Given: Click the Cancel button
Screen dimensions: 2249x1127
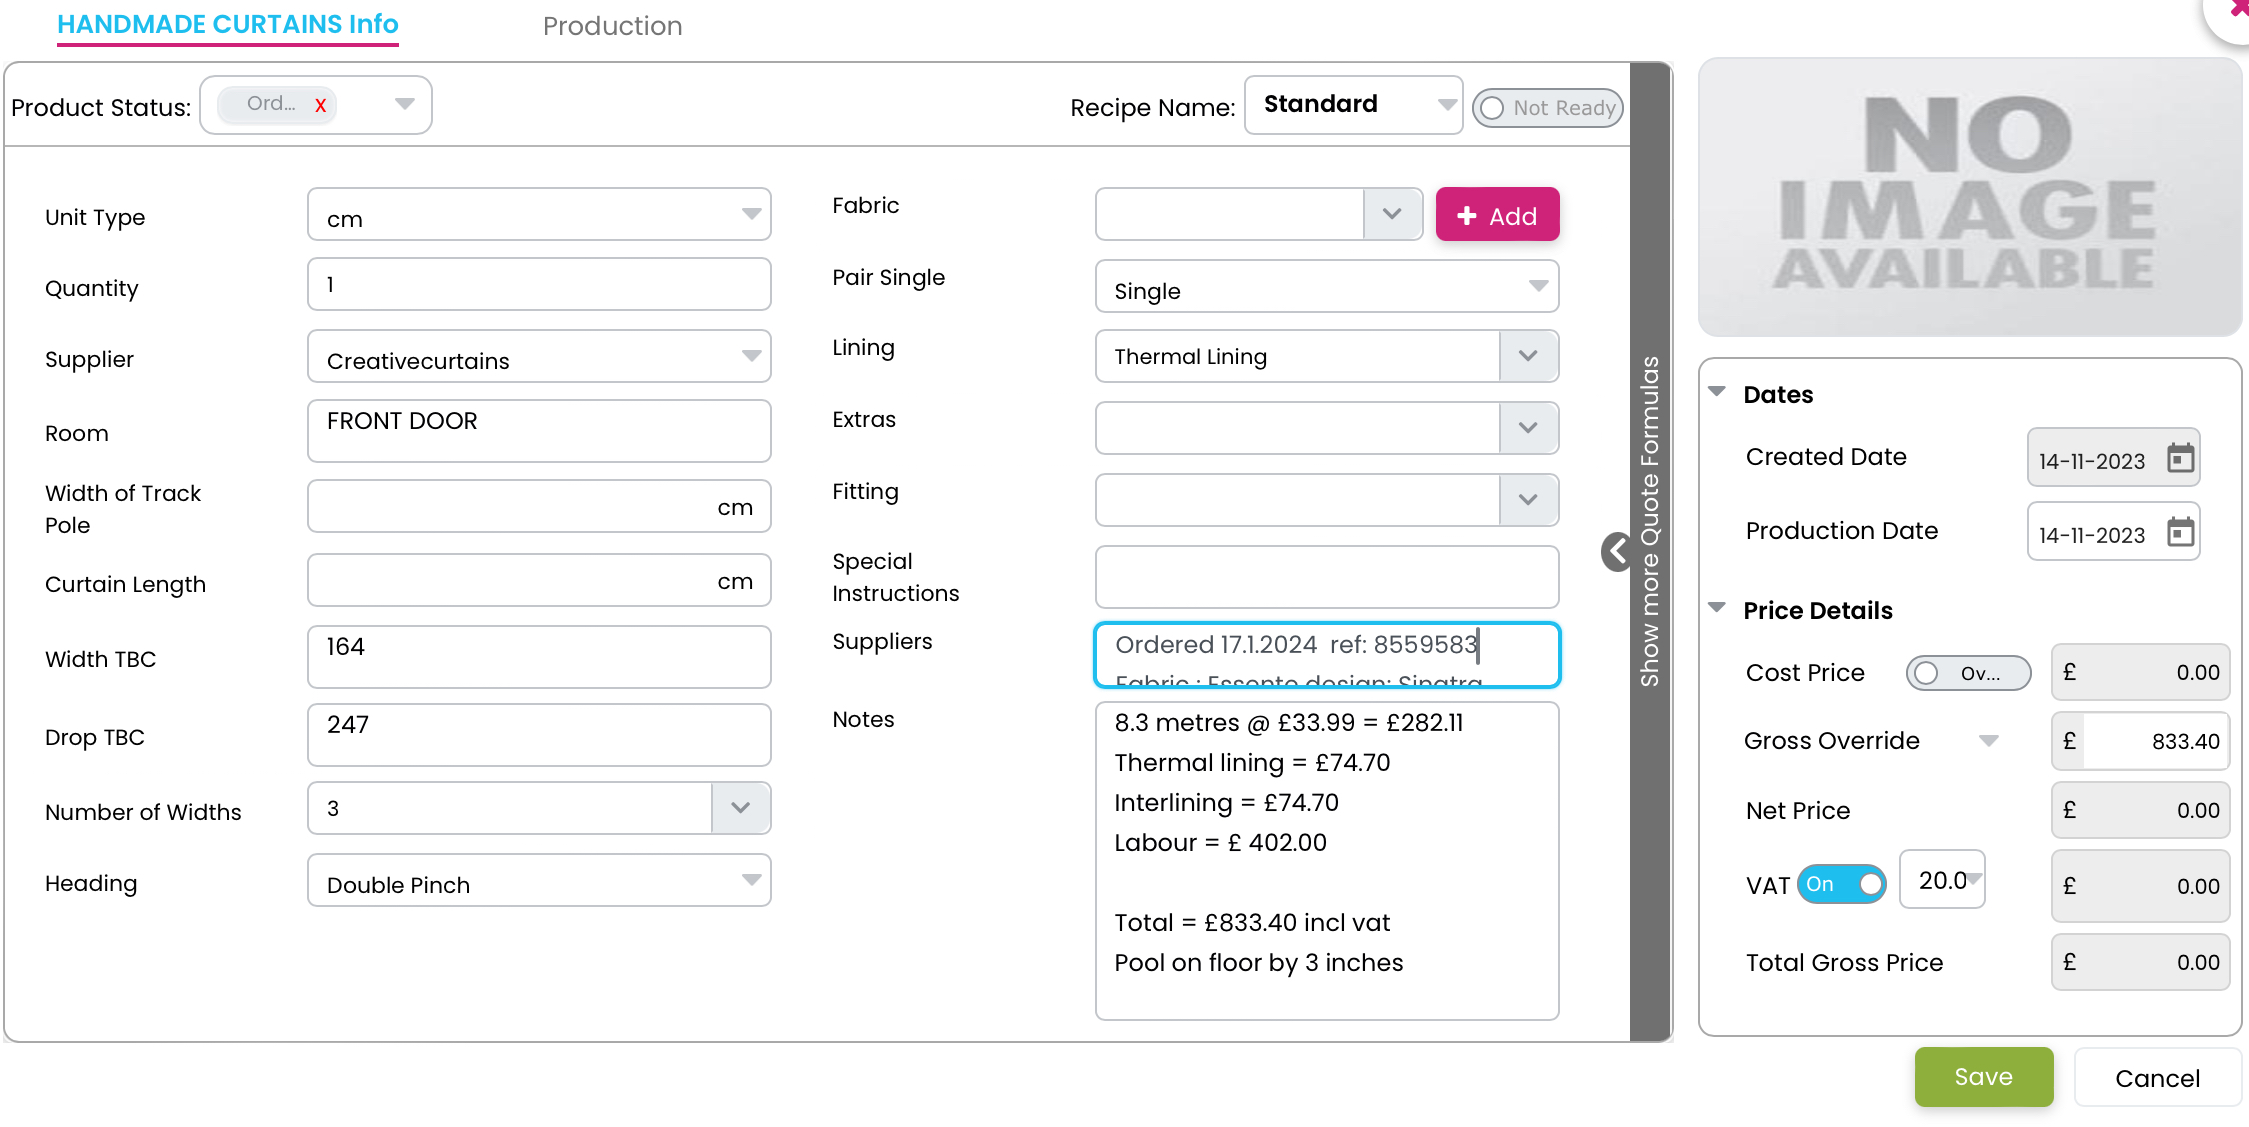Looking at the screenshot, I should click(2156, 1078).
